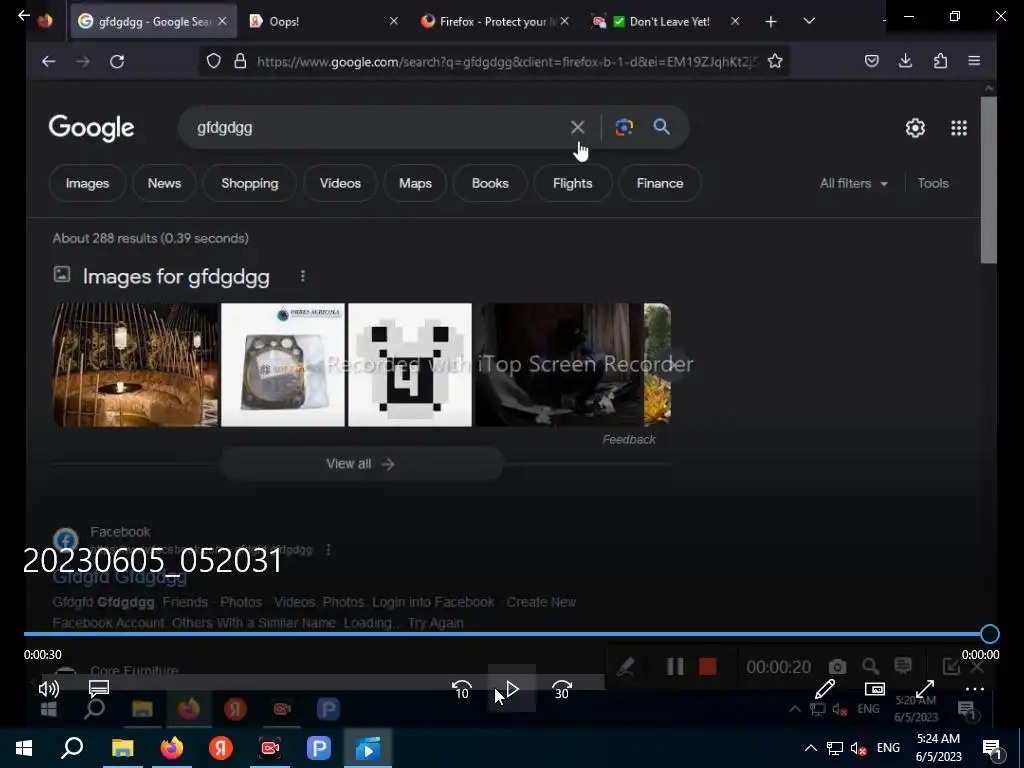
Task: Switch player to mini view
Action: (874, 689)
